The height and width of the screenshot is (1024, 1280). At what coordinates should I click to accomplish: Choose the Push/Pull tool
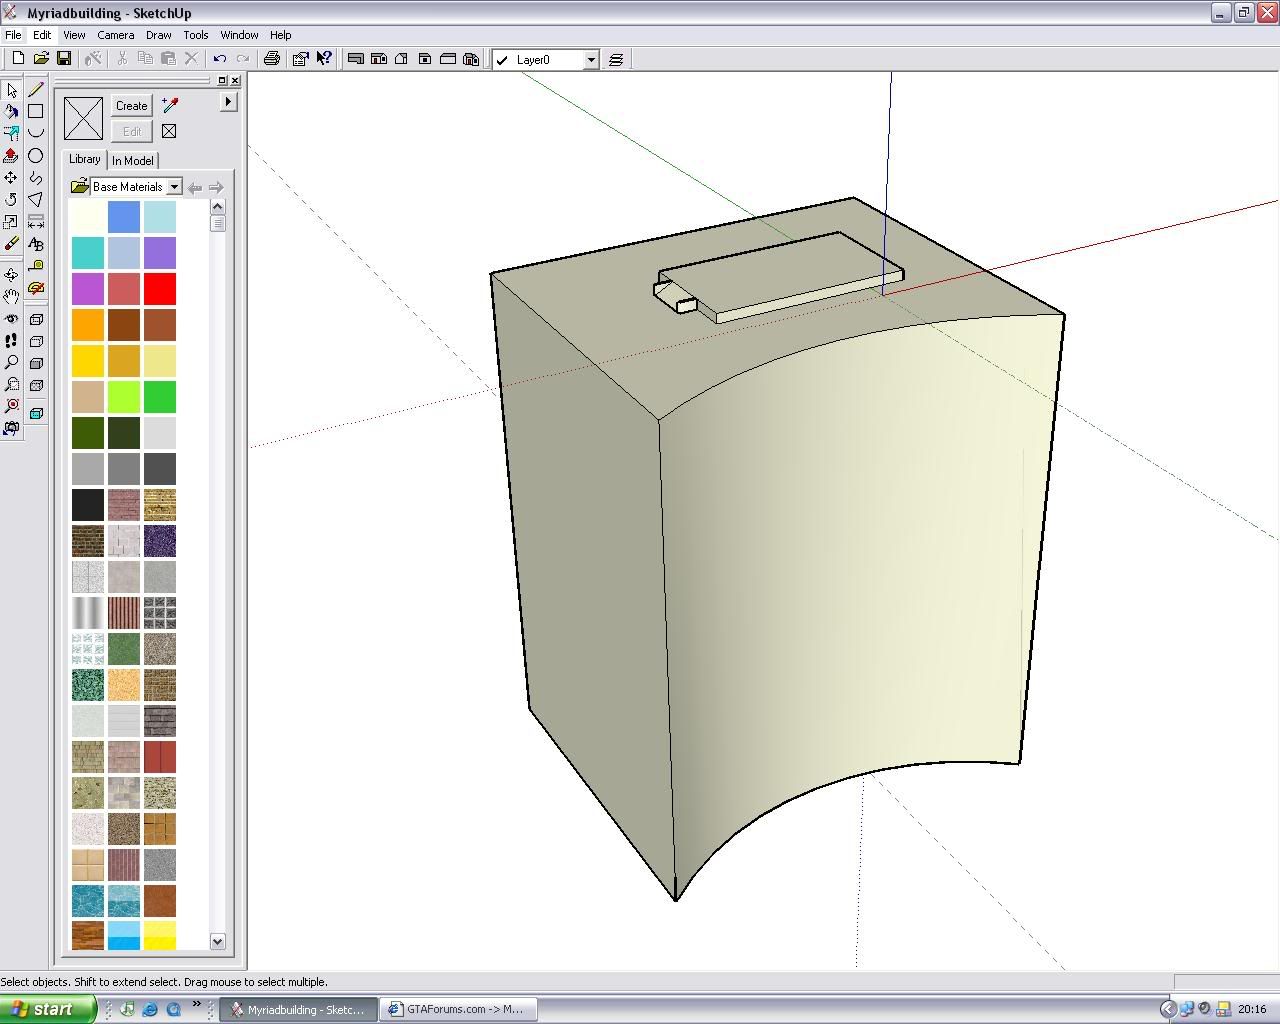tap(11, 155)
